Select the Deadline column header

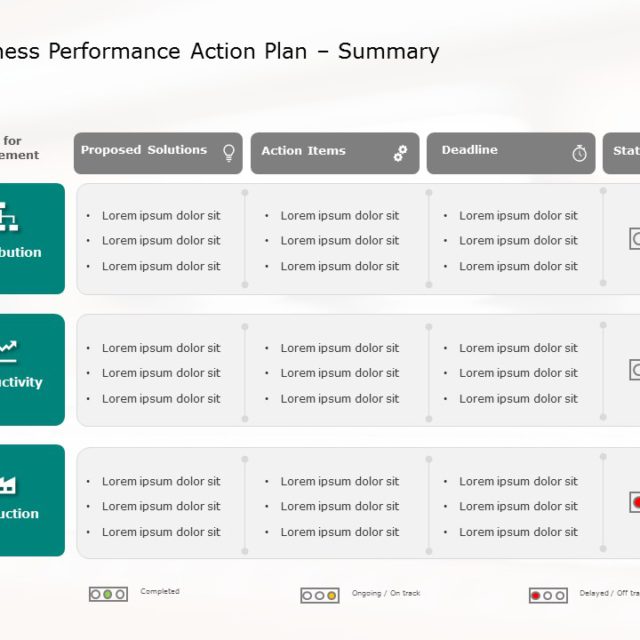(470, 151)
